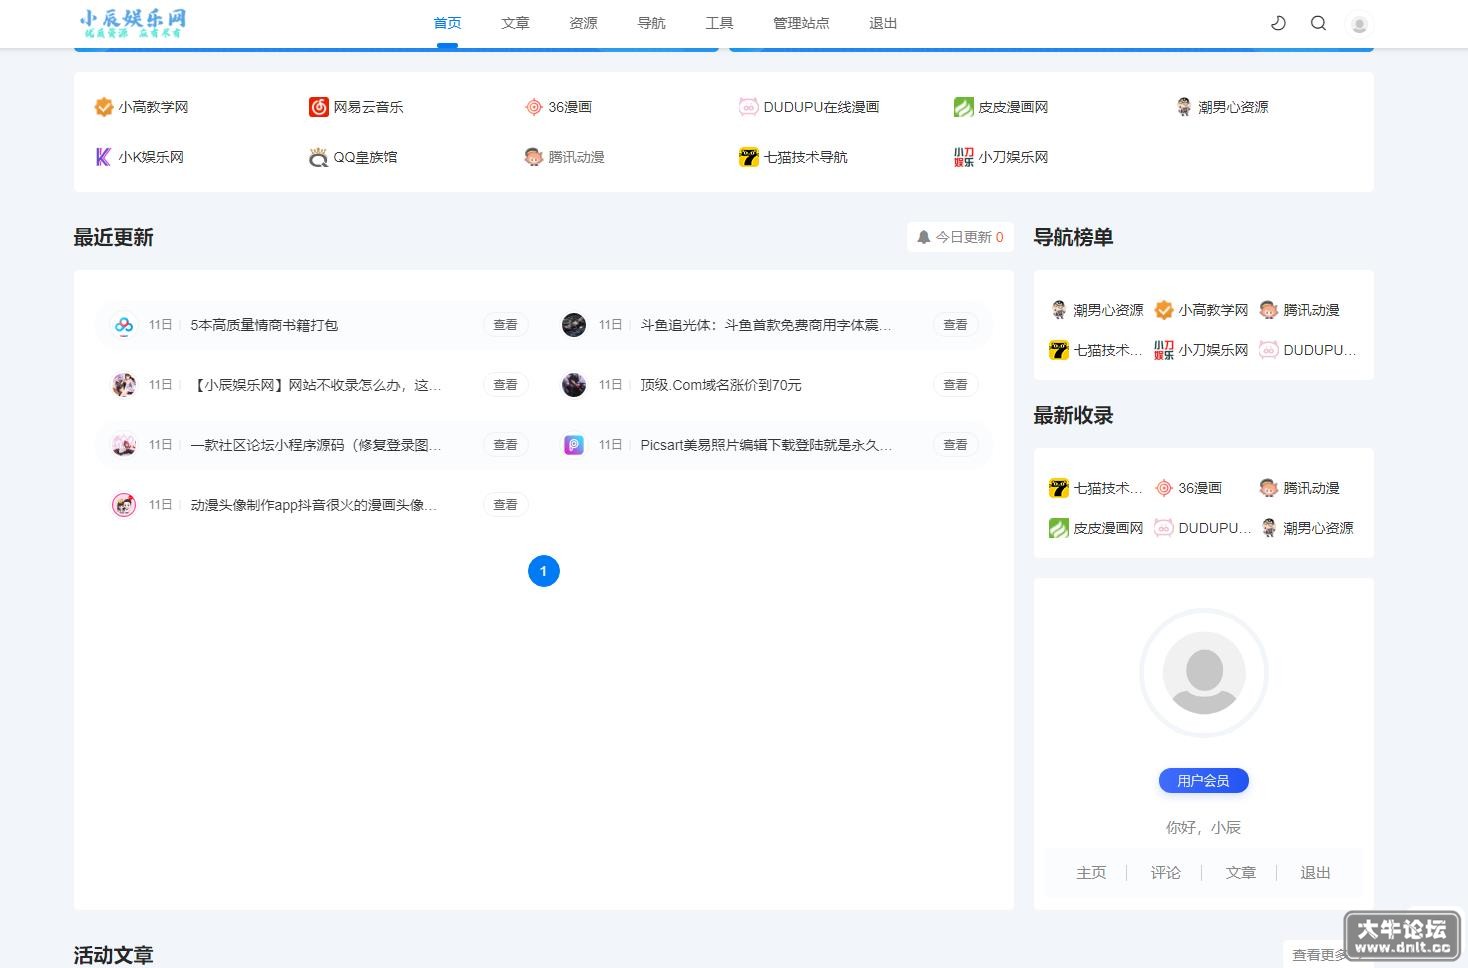Click 查看 for 斗鱼追光体 post
Viewport: 1468px width, 968px height.
pyautogui.click(x=955, y=325)
